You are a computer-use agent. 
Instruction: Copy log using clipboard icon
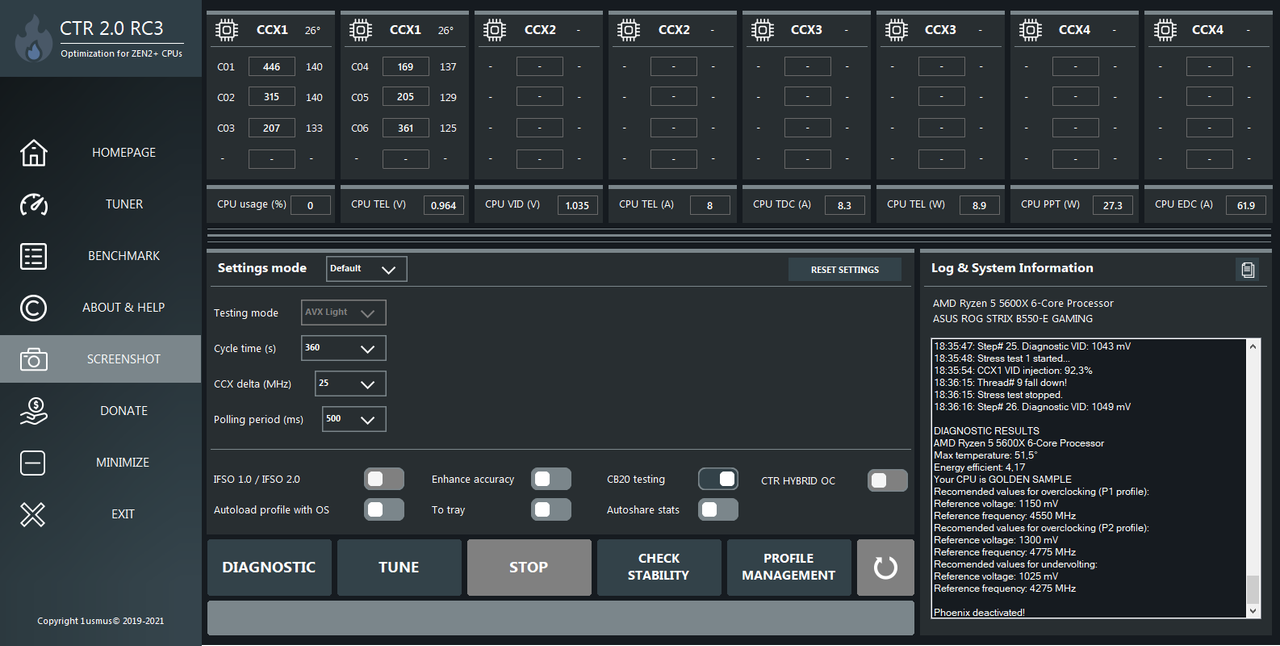pos(1247,269)
